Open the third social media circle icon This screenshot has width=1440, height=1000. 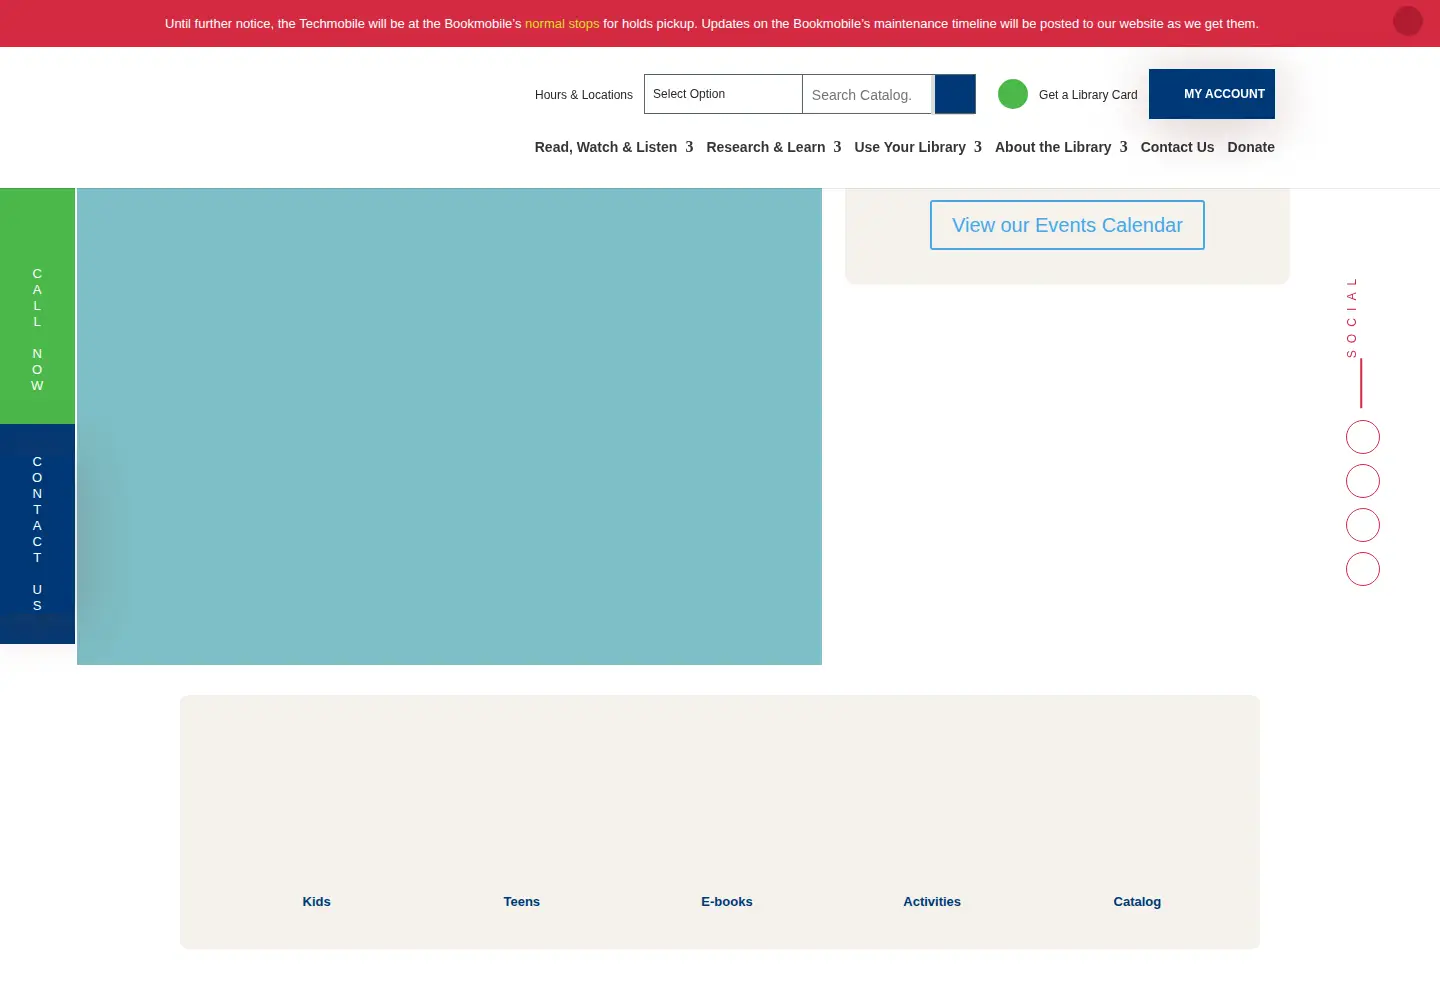point(1362,525)
